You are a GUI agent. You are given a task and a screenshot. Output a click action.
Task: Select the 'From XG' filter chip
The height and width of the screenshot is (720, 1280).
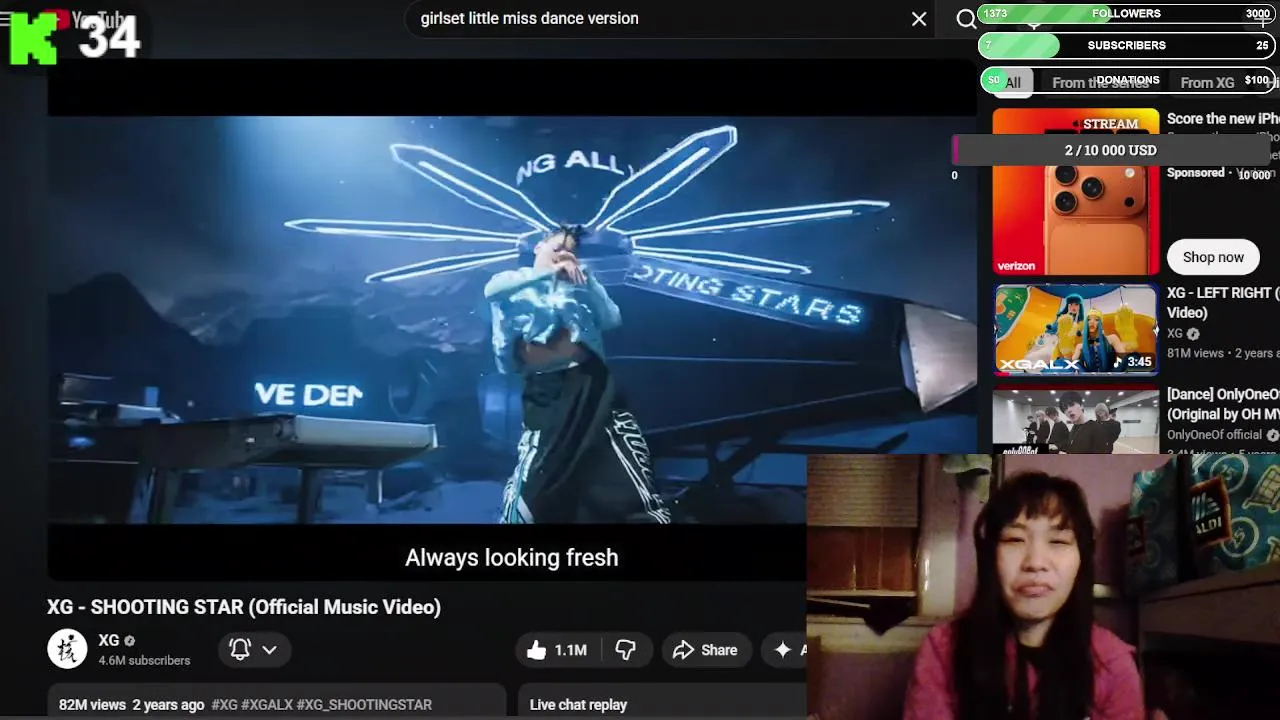[x=1207, y=83]
